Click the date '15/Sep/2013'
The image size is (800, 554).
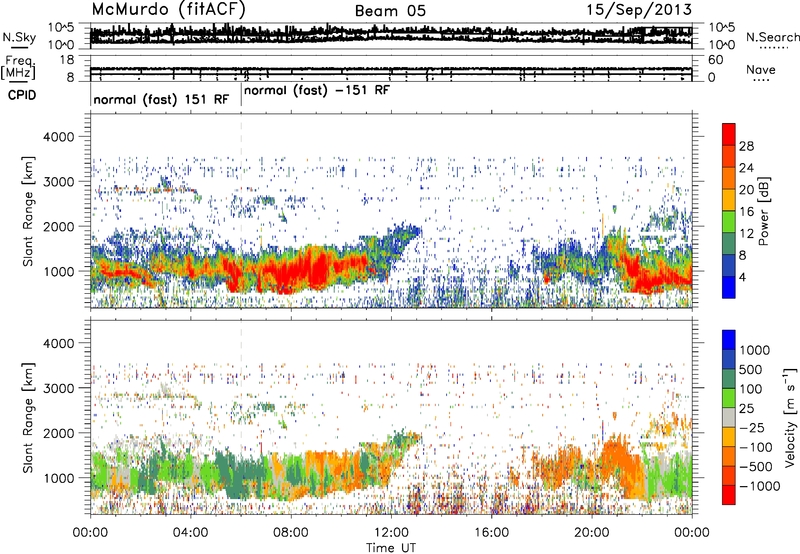coord(639,10)
